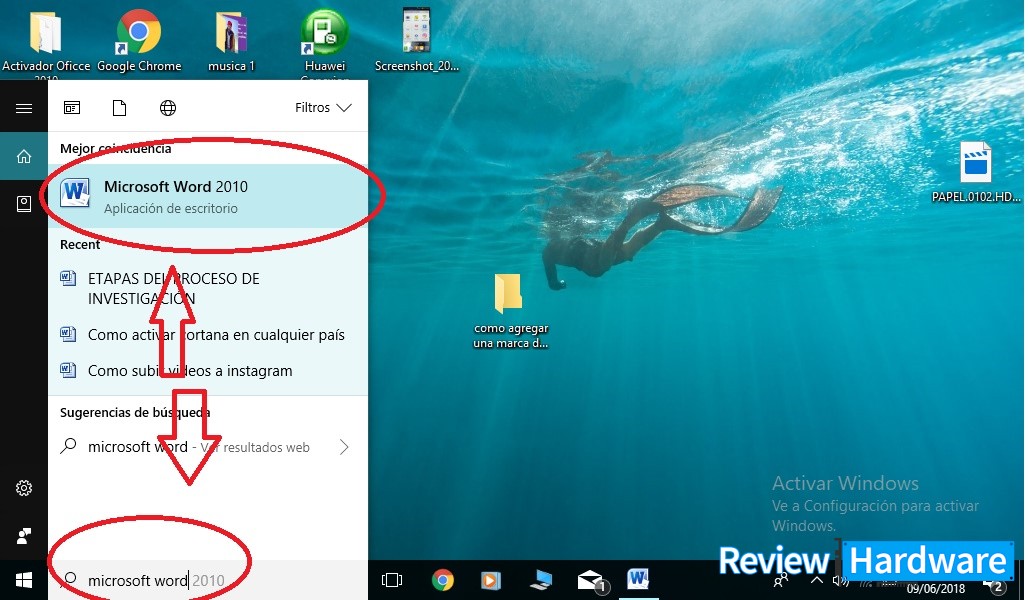This screenshot has width=1028, height=600.
Task: Filter search results by web
Action: [168, 108]
